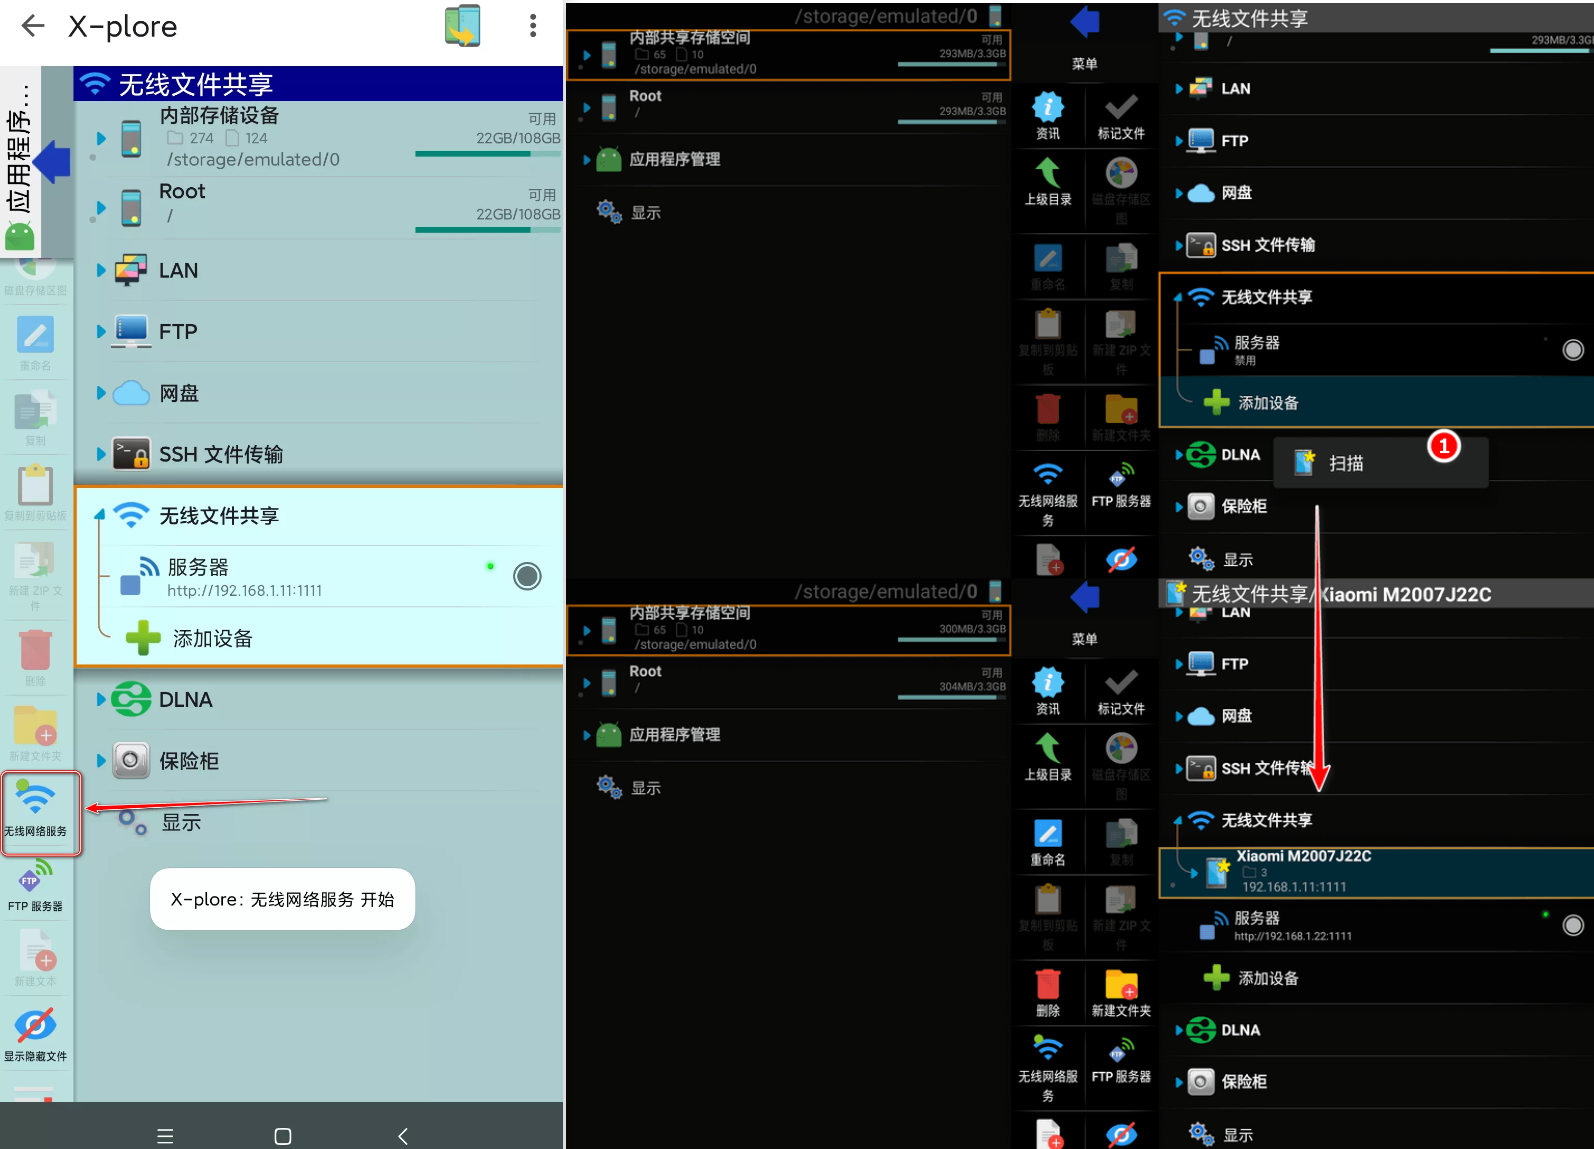Tap the Android back navigation button

pyautogui.click(x=403, y=1136)
